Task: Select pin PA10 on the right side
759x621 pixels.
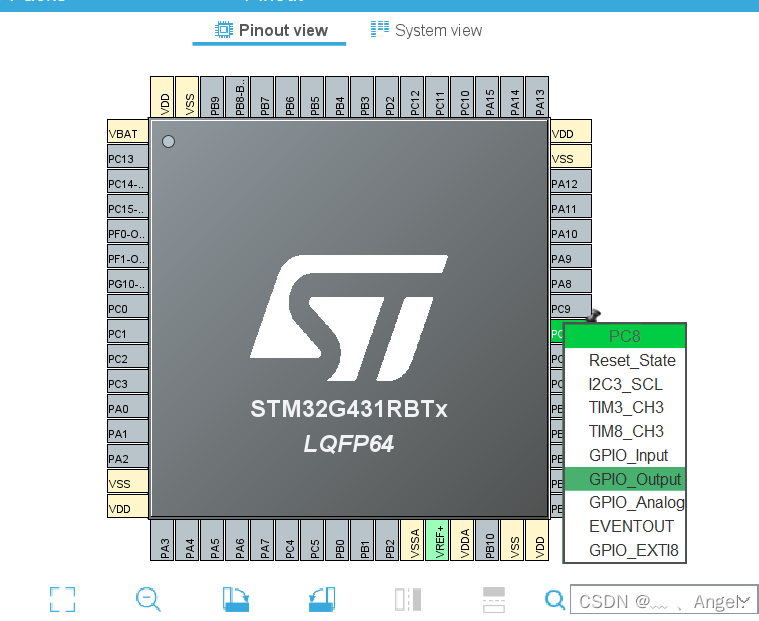Action: coord(571,231)
